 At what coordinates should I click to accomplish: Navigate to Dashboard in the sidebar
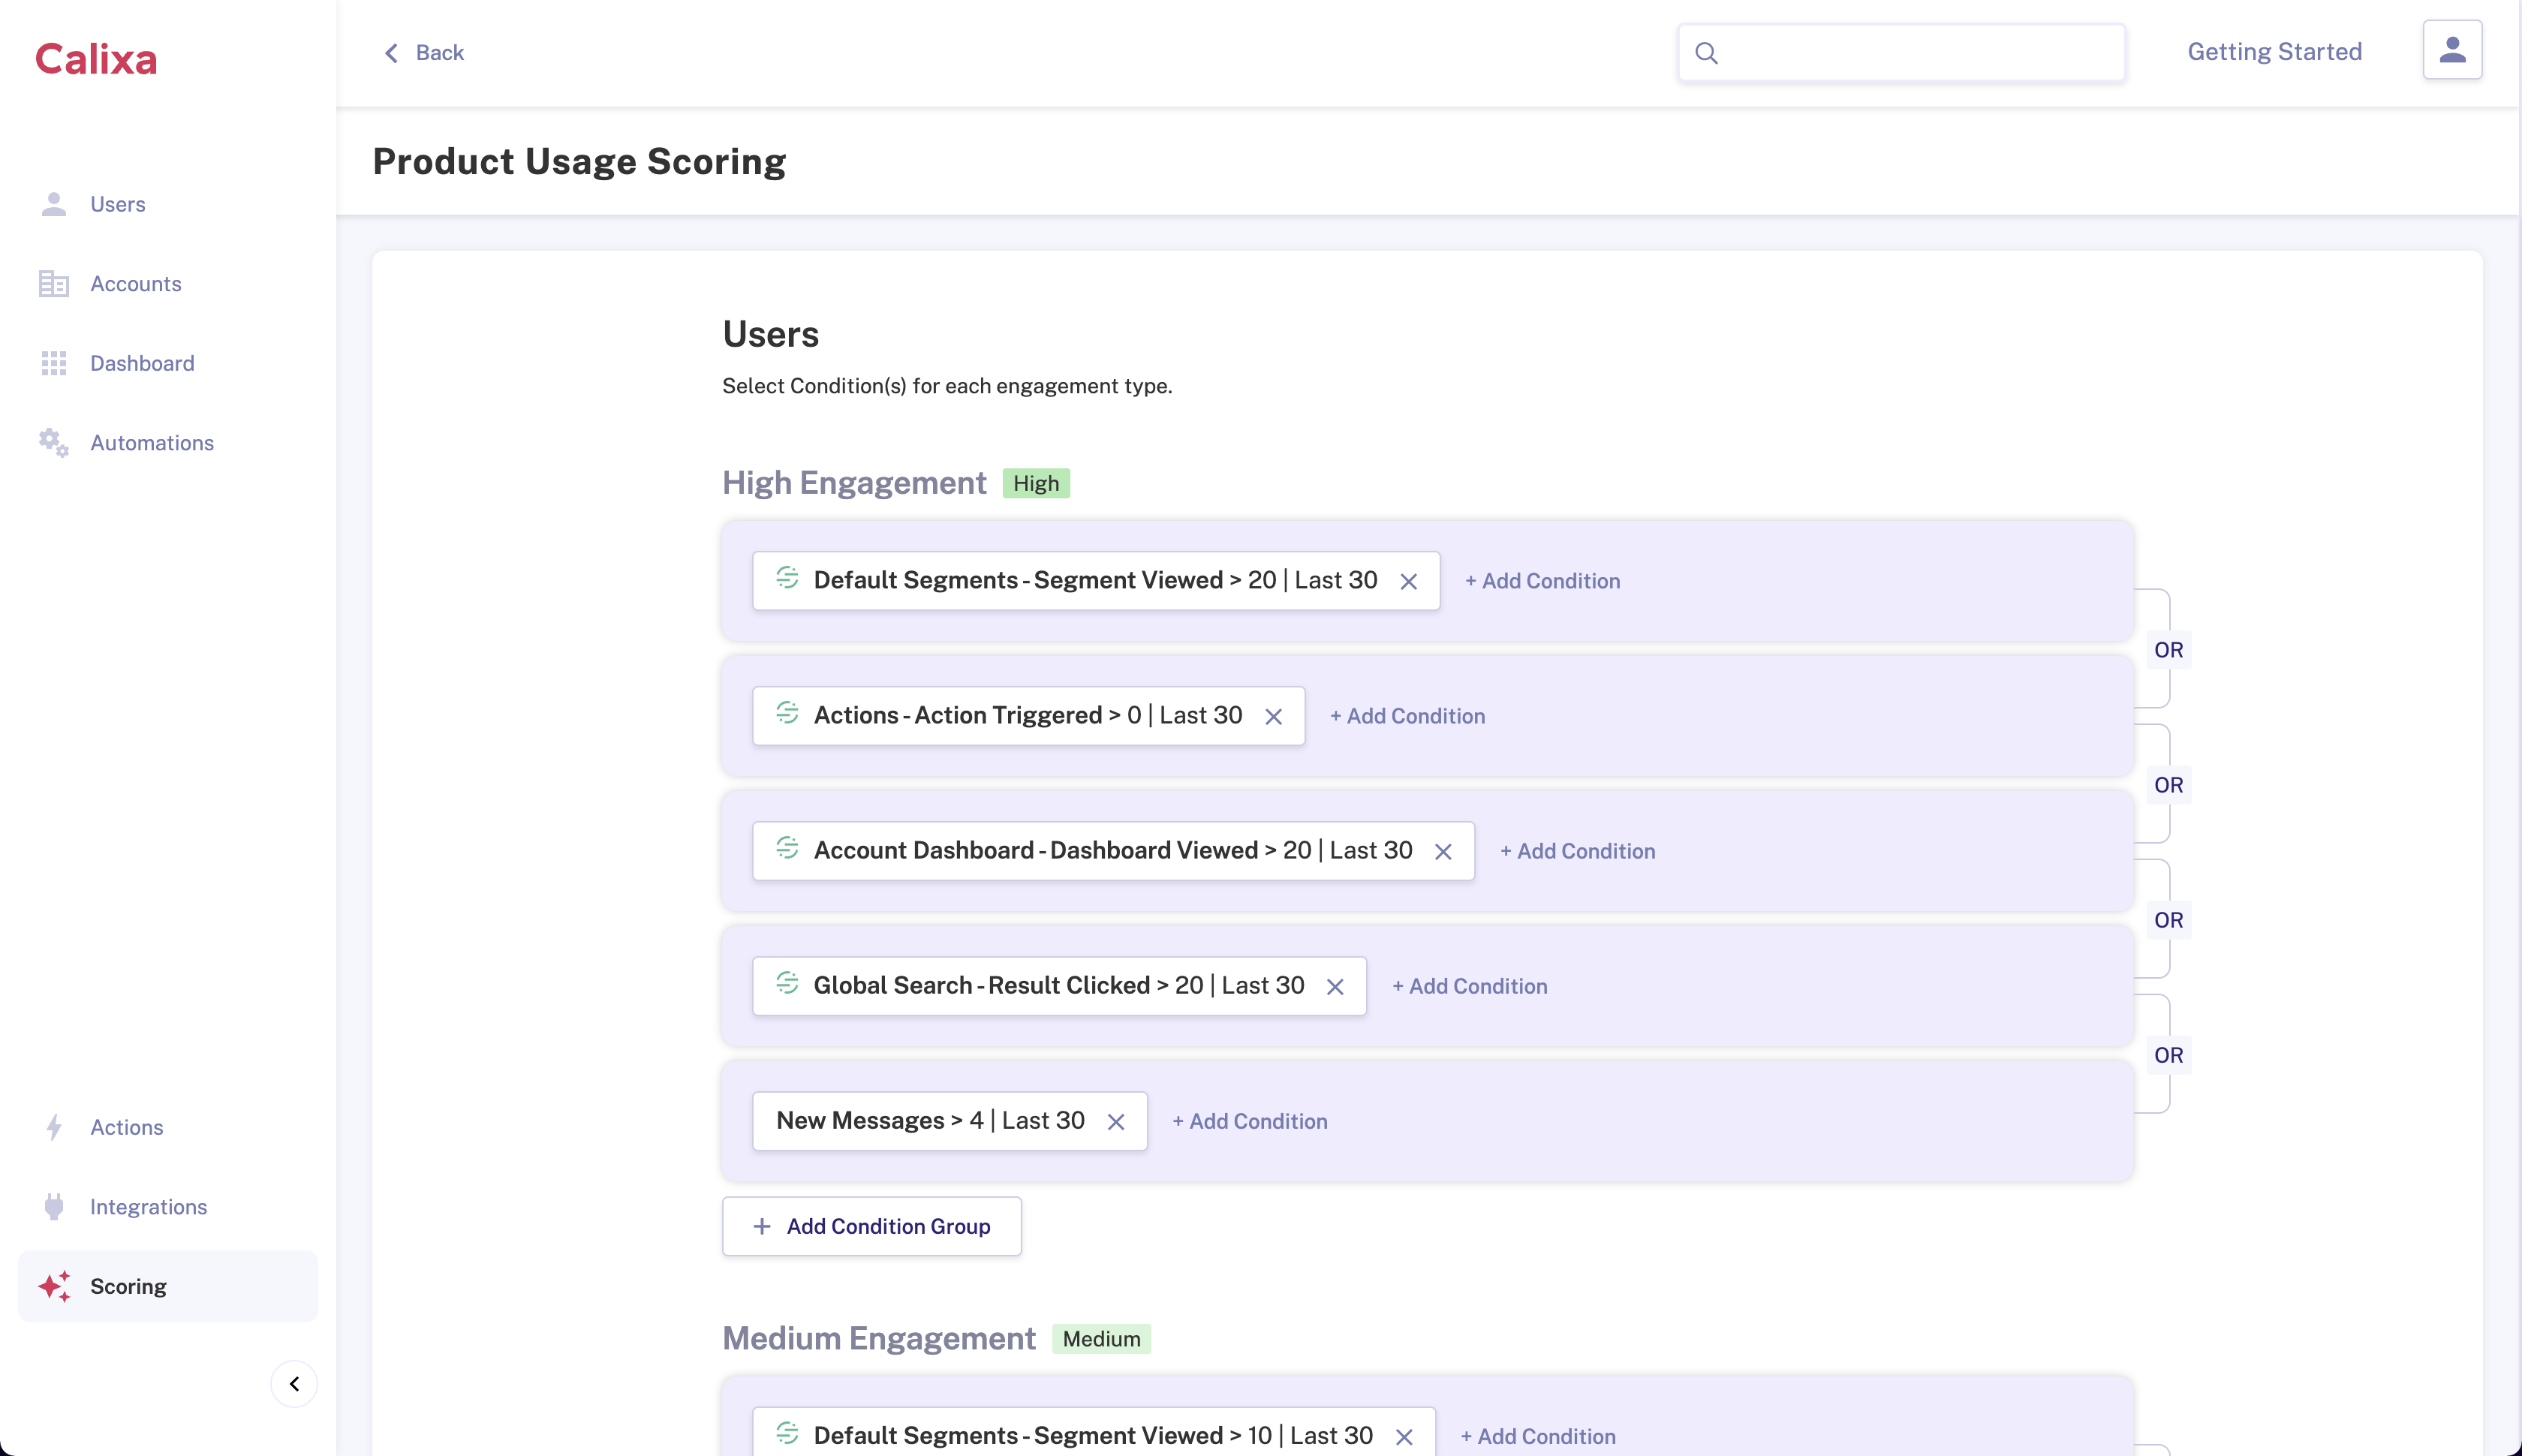coord(142,363)
